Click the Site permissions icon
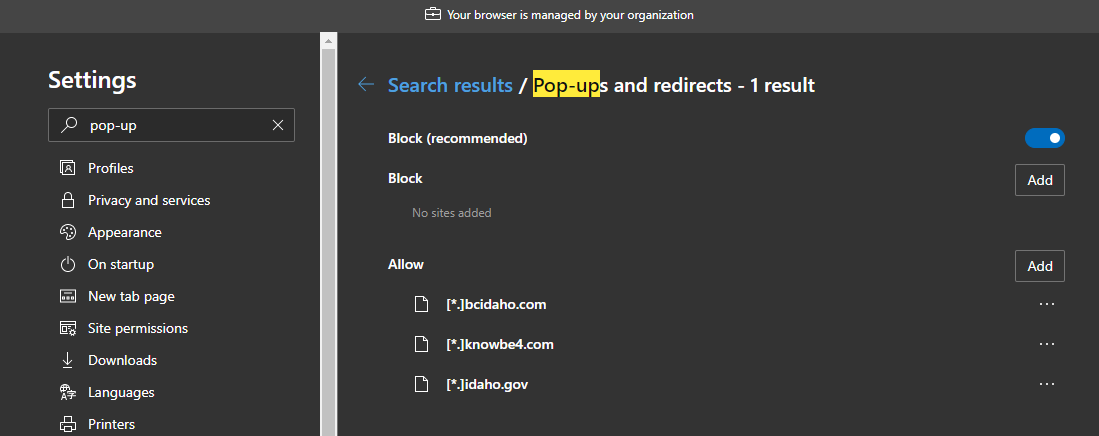This screenshot has height=436, width=1099. click(x=68, y=328)
